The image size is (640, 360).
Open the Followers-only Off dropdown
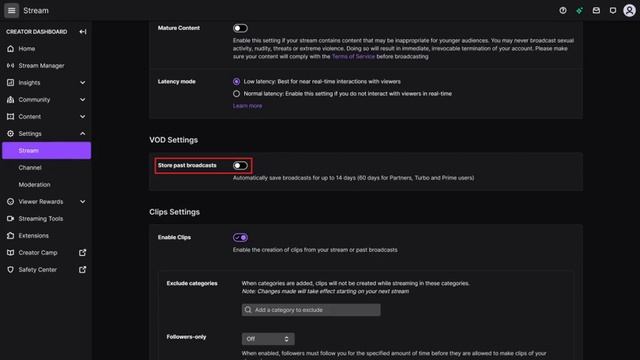[268, 339]
